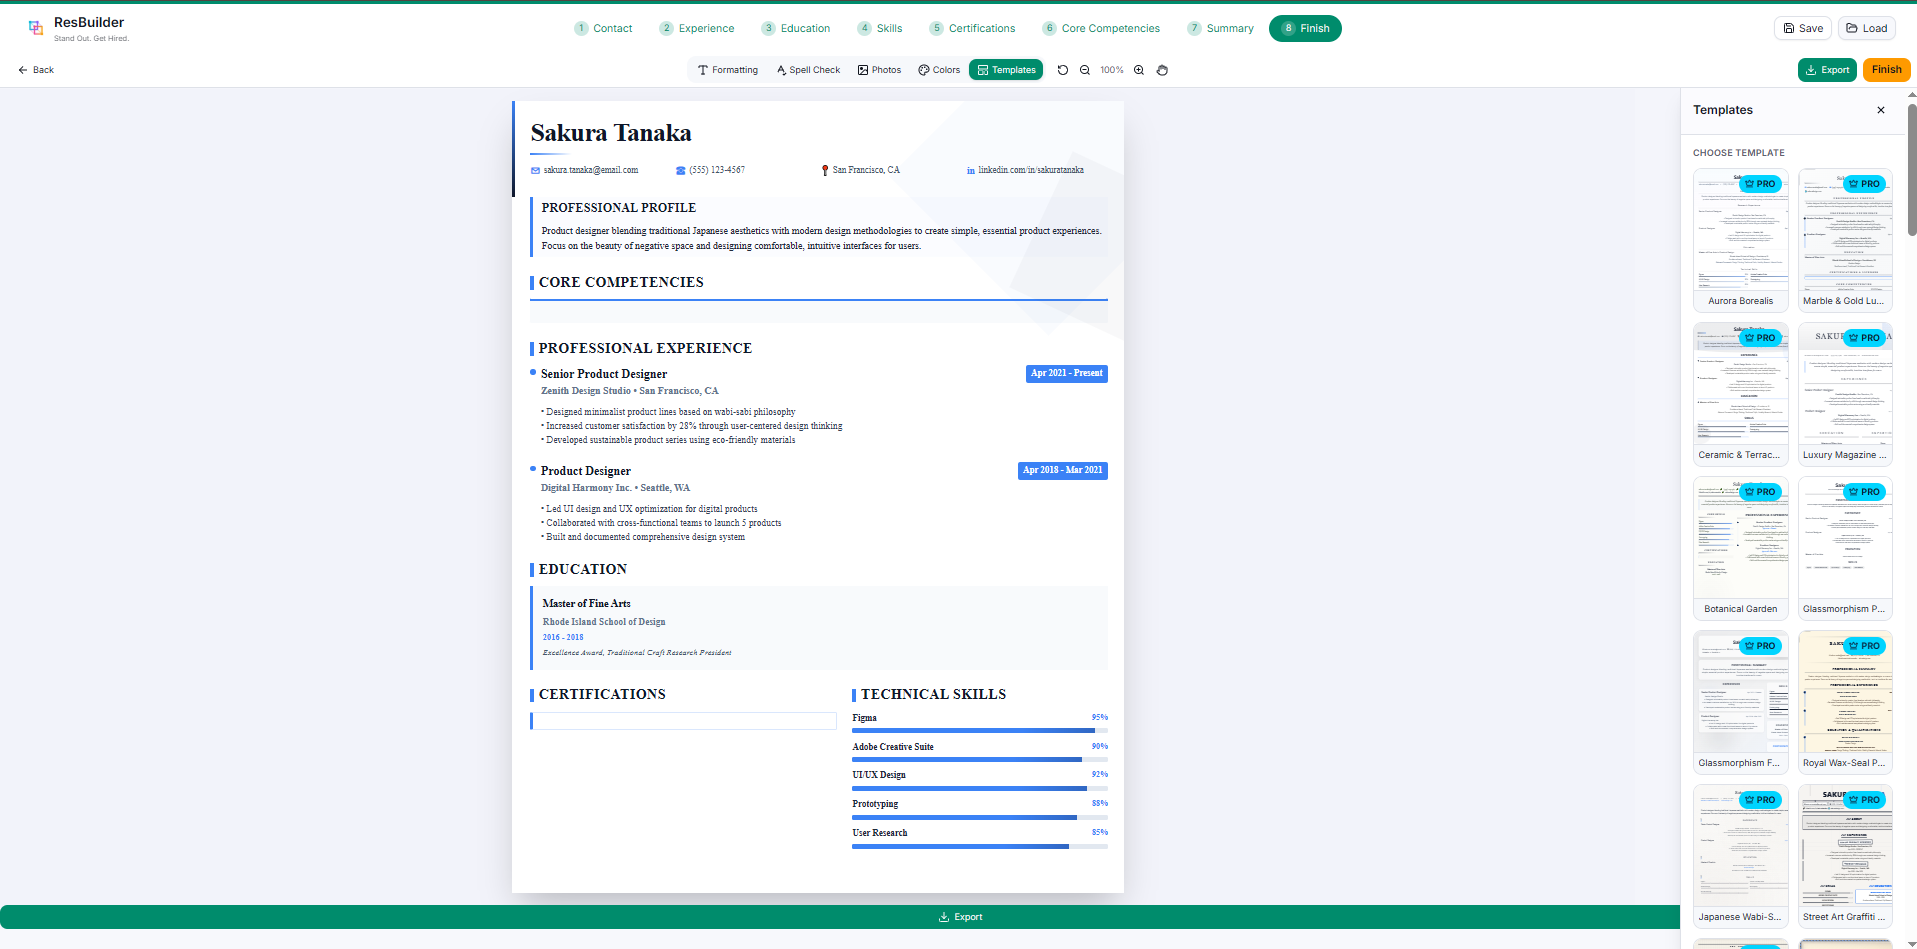1917x949 pixels.
Task: Go to the Experience step
Action: tap(697, 28)
